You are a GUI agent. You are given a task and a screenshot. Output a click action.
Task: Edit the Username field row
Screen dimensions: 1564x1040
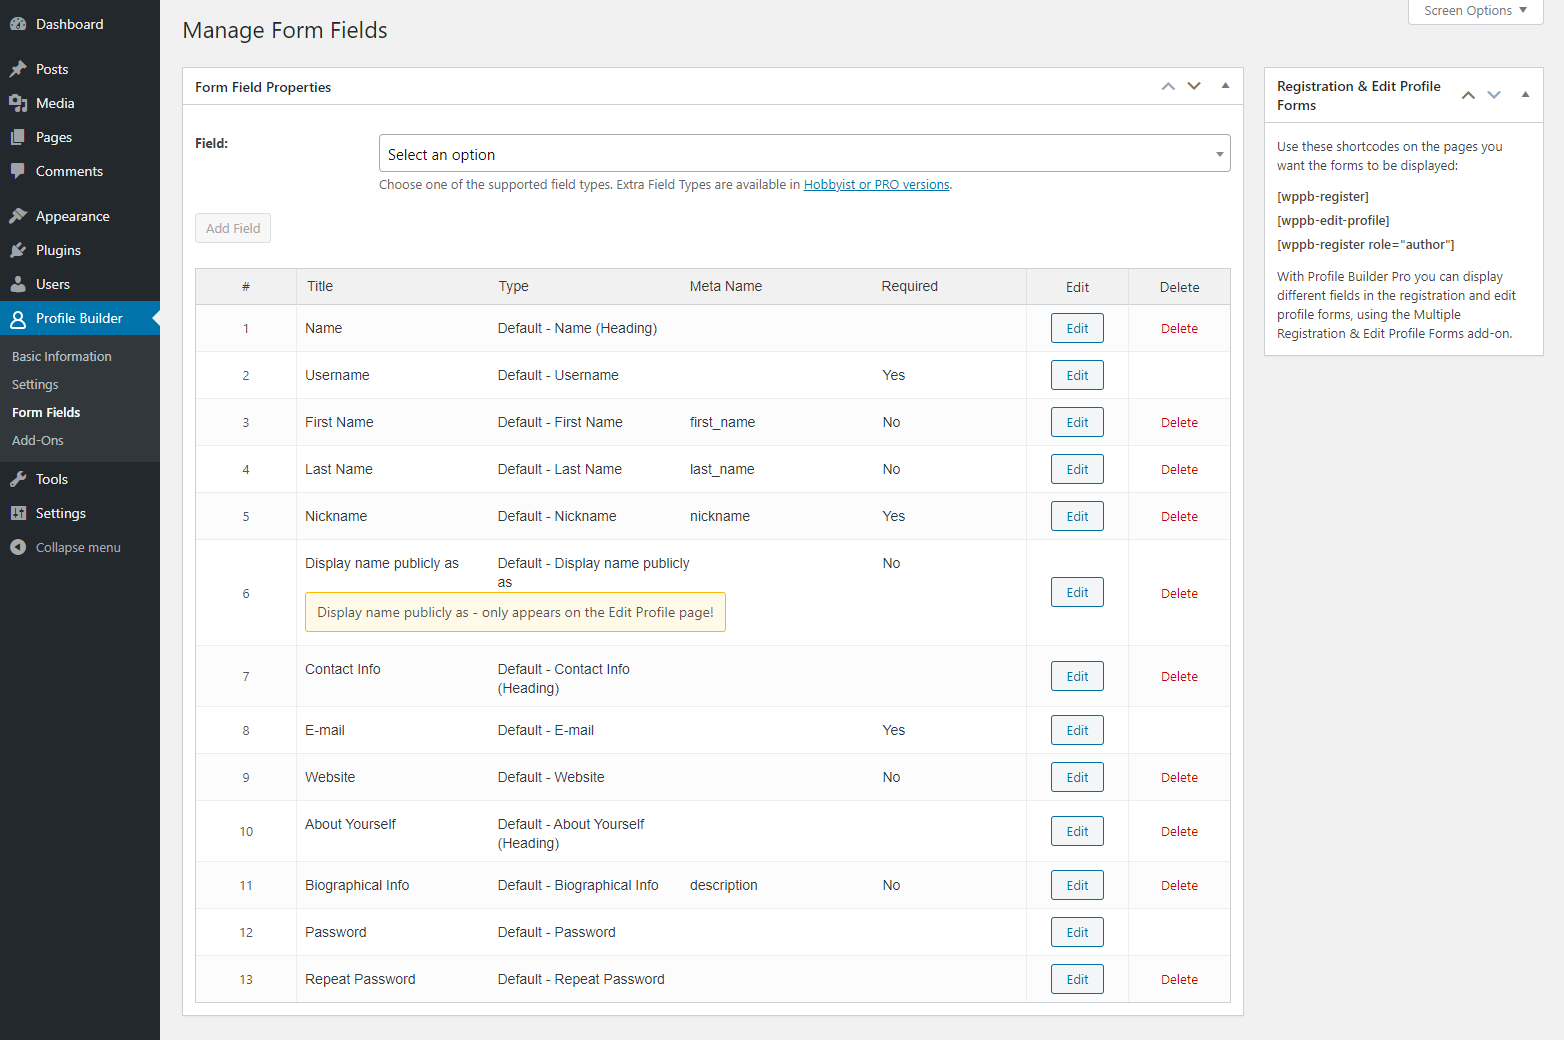(1077, 375)
